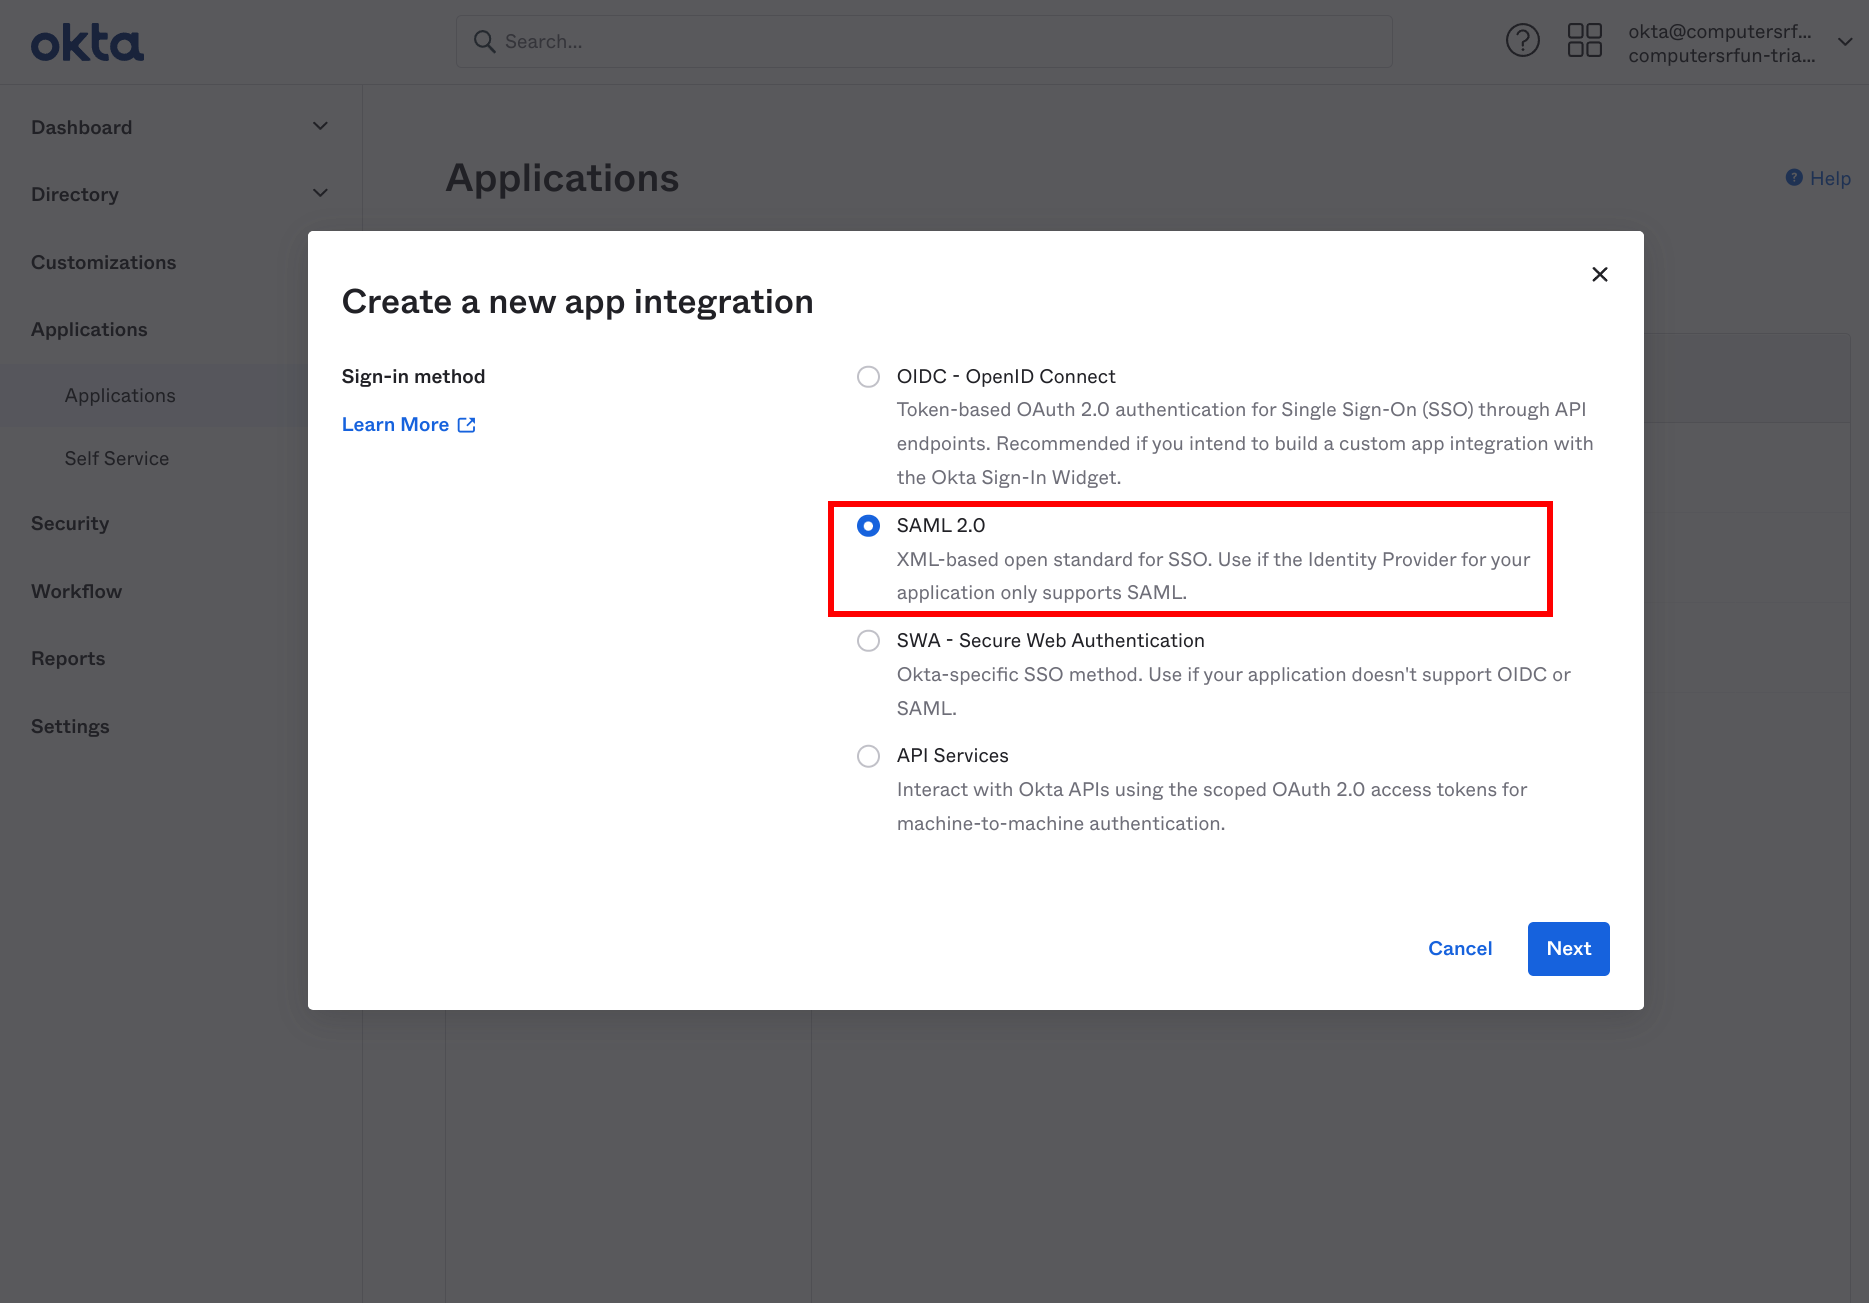Open the Security menu in the sidebar

[x=70, y=523]
